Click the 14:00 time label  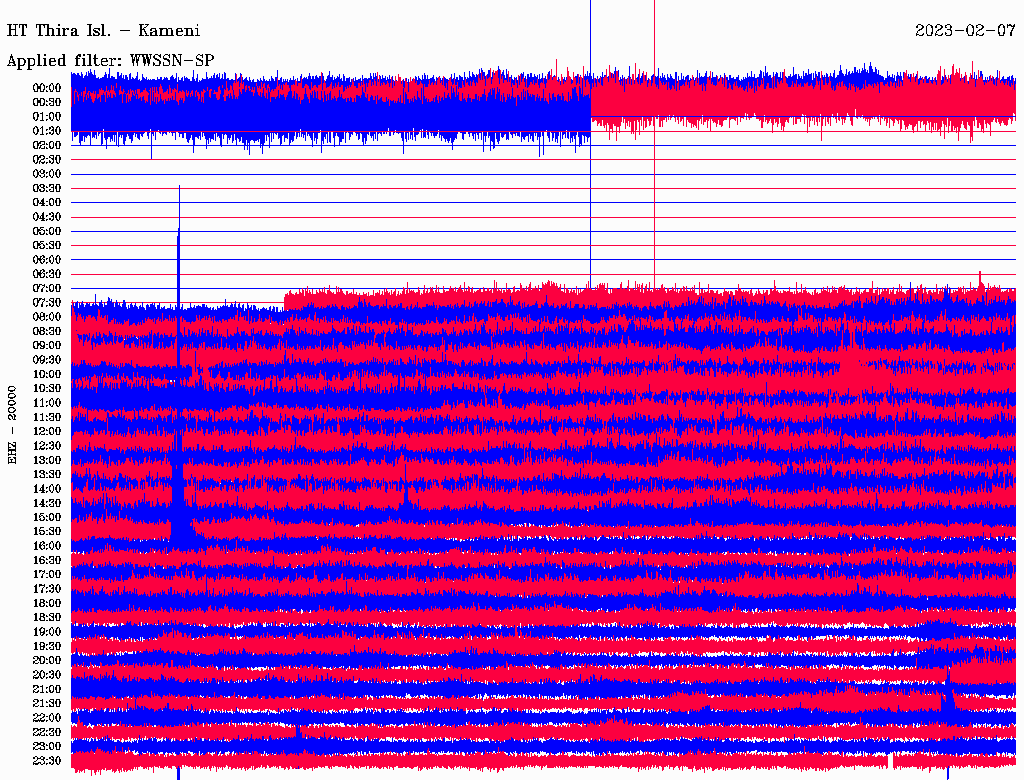click(x=48, y=489)
